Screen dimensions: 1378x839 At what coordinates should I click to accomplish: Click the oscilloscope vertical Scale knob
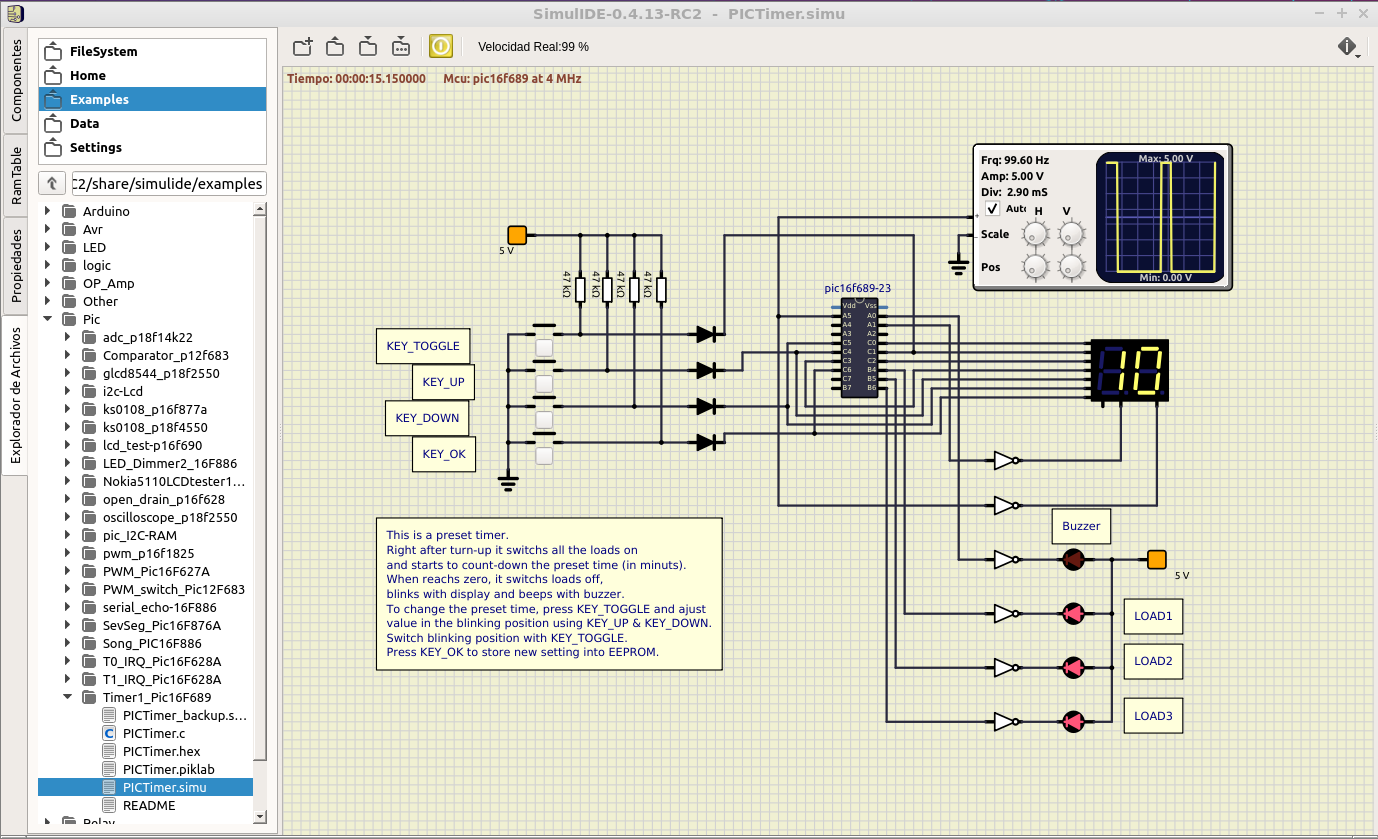pos(1072,234)
